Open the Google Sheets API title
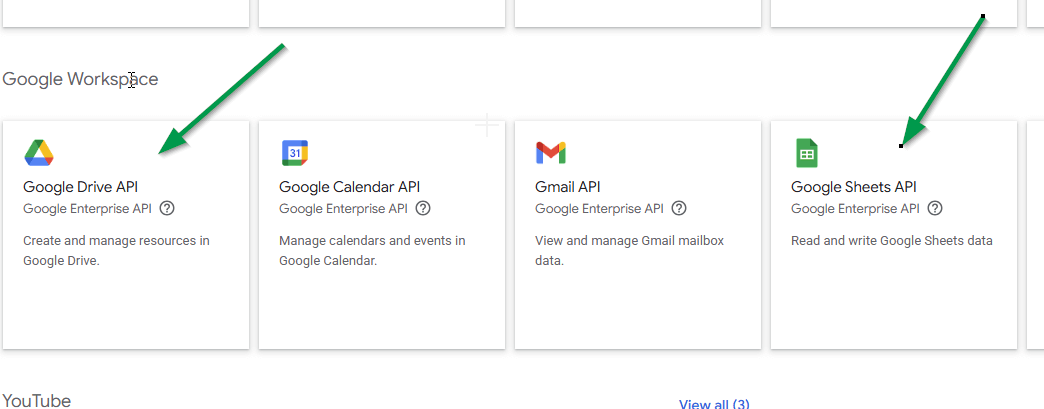 pos(854,187)
